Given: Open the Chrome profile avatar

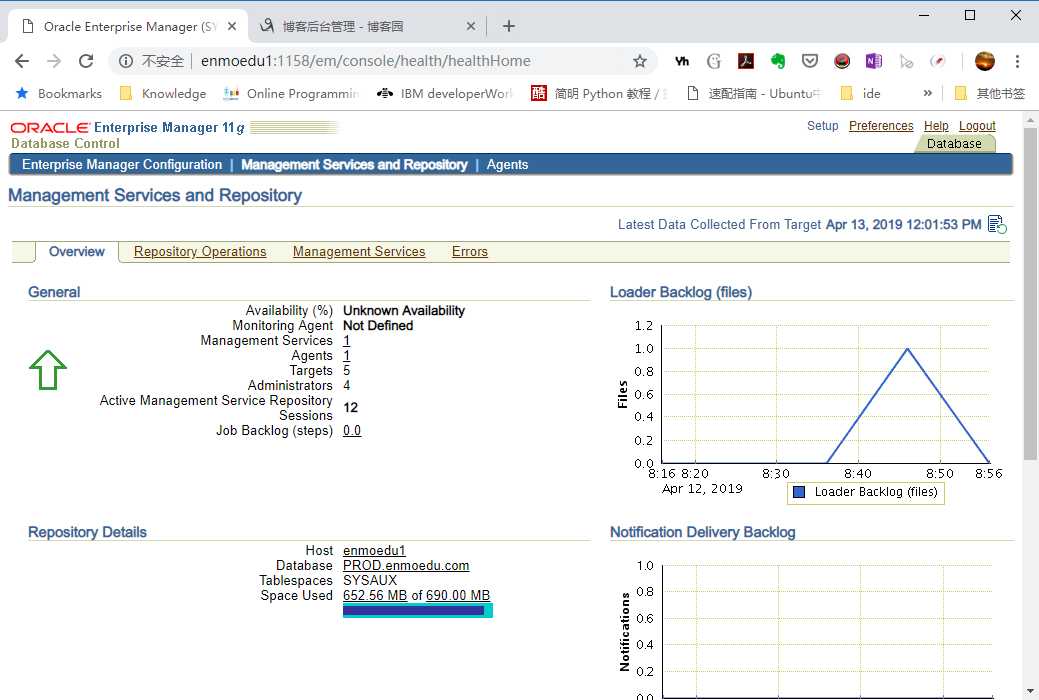Looking at the screenshot, I should click(985, 61).
